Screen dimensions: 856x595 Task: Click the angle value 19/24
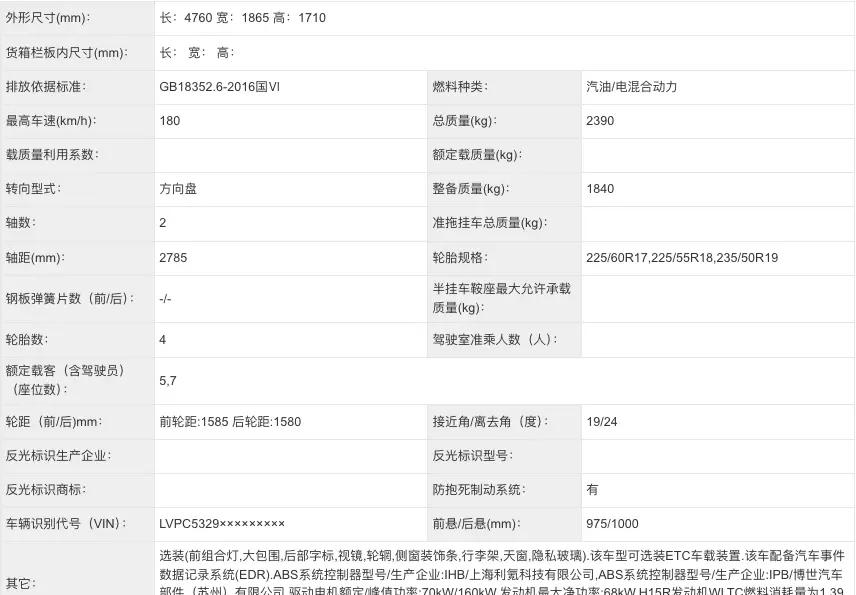[x=602, y=421]
